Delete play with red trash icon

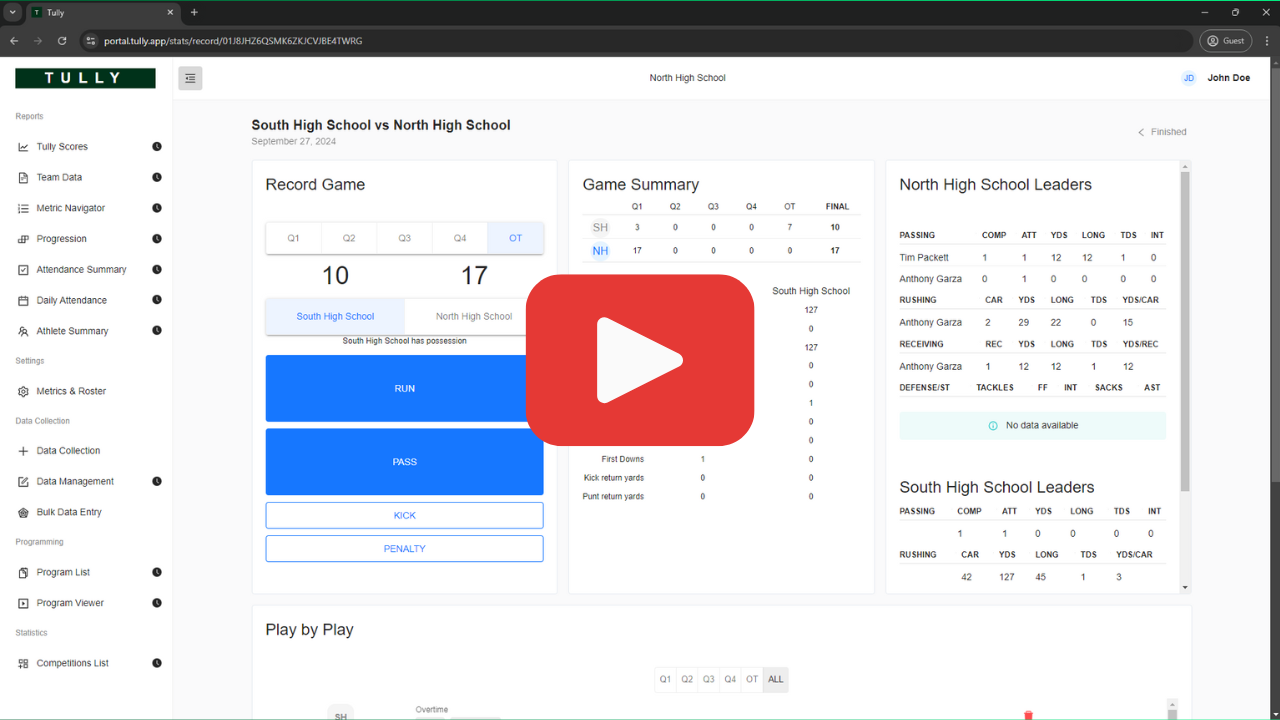coord(1028,715)
